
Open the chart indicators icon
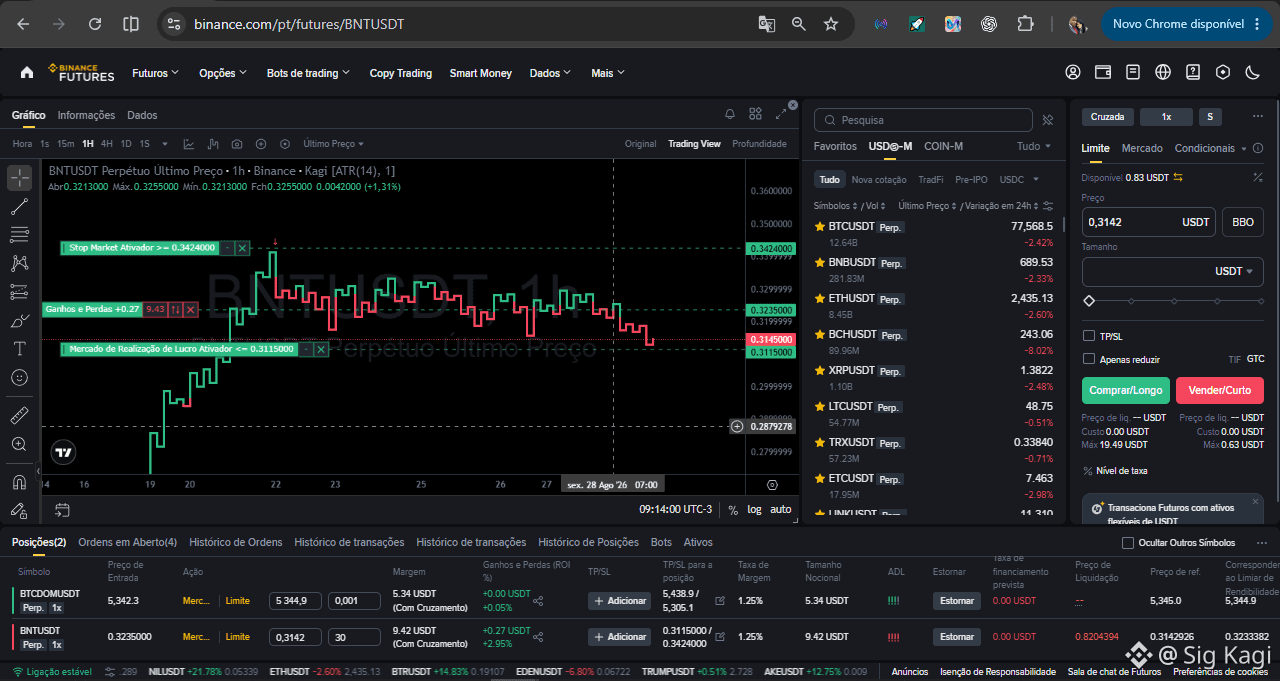[189, 144]
